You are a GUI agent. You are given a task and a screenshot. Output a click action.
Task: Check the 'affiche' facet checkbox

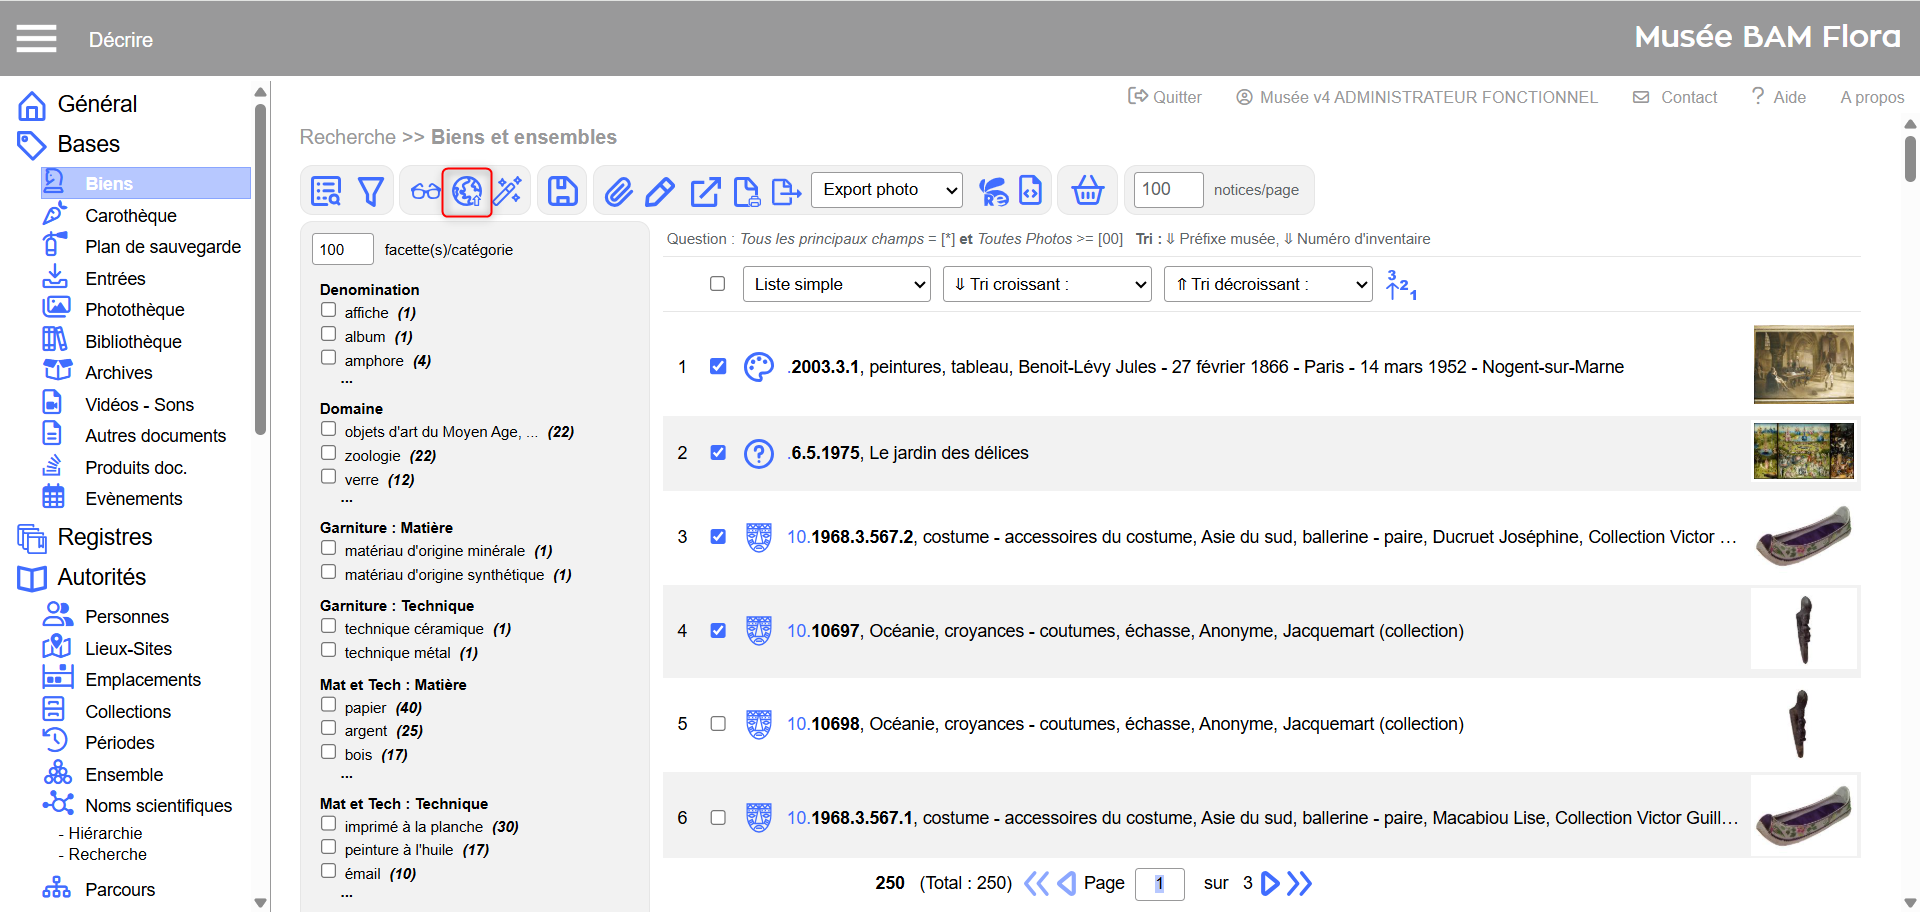tap(328, 311)
